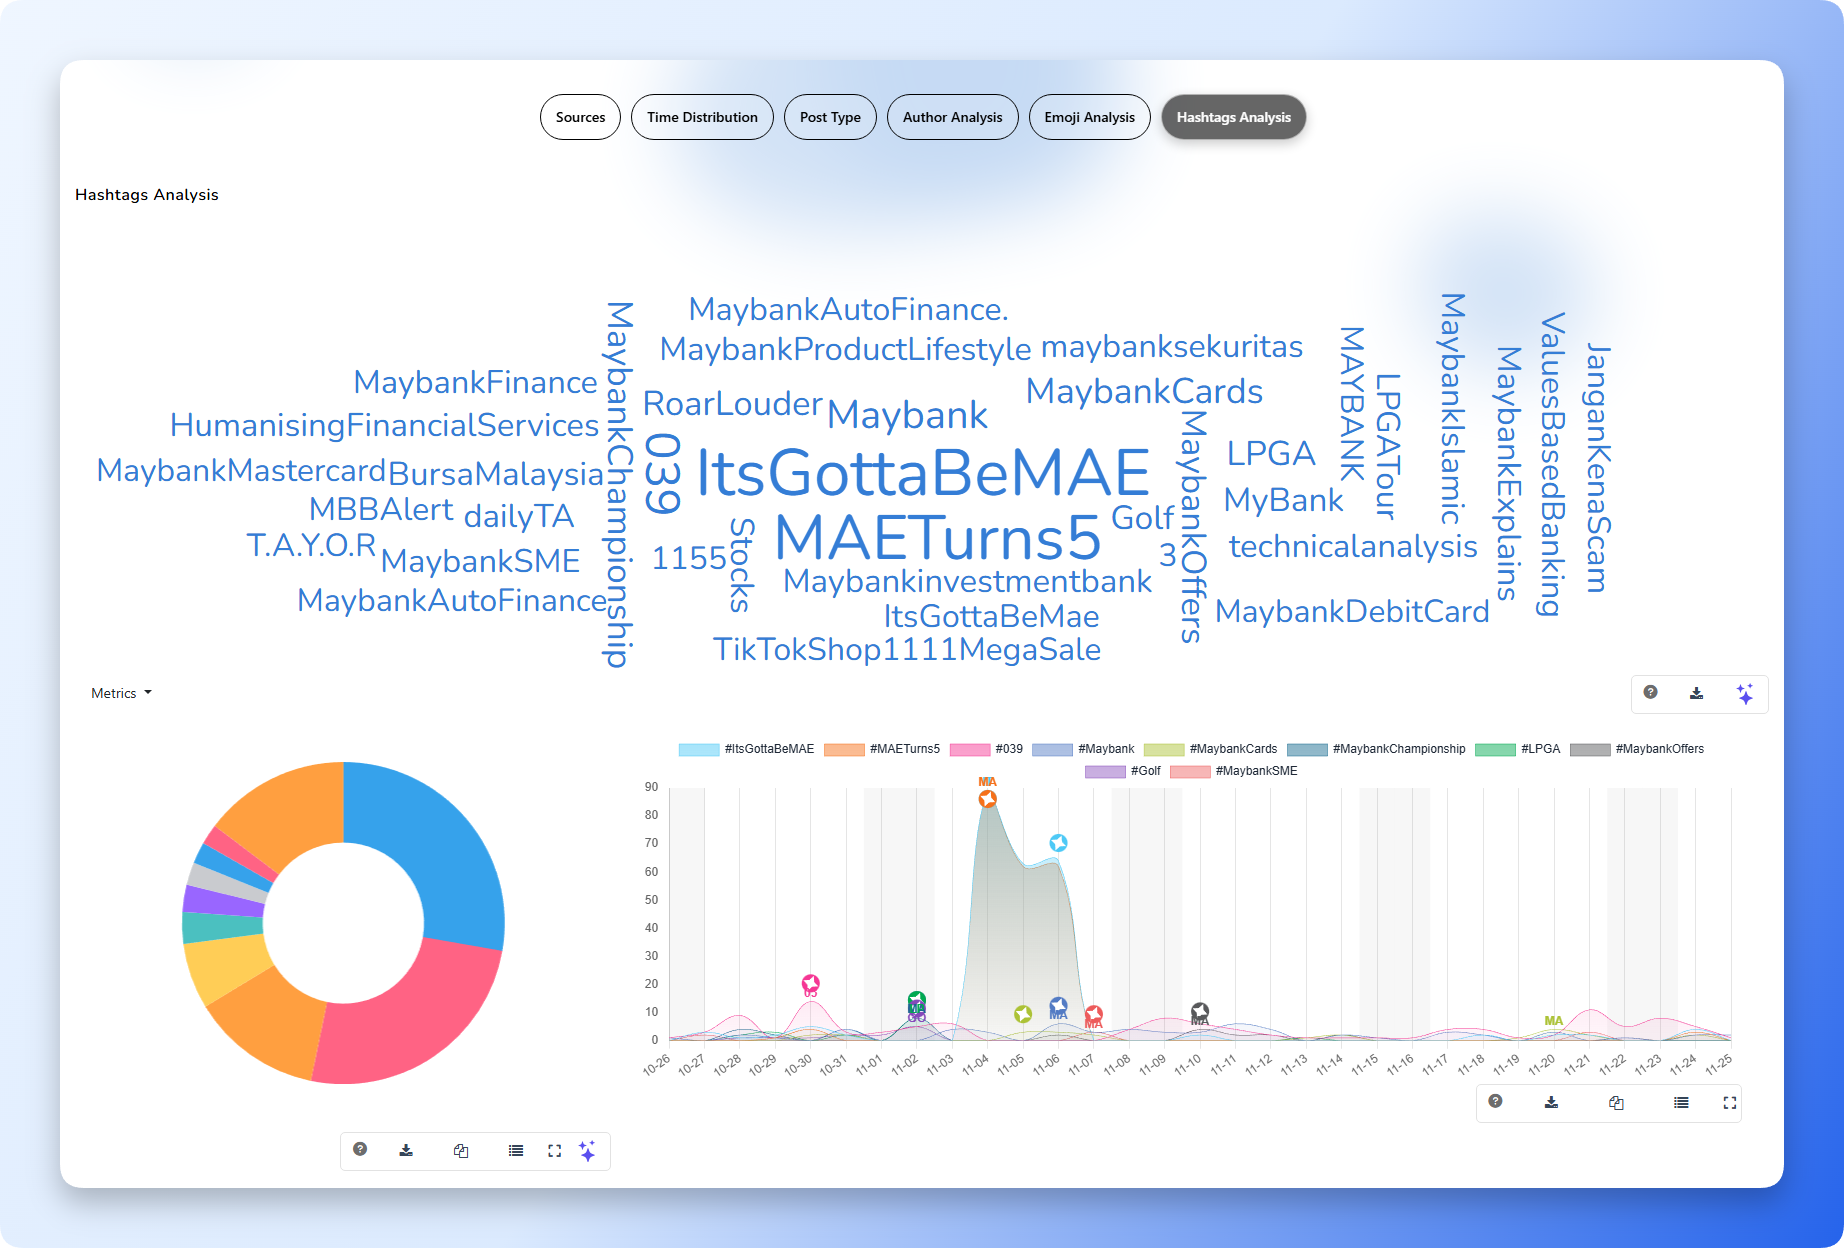Click Maybankinvestmentbank in the word cloud
The image size is (1844, 1248).
coord(967,581)
